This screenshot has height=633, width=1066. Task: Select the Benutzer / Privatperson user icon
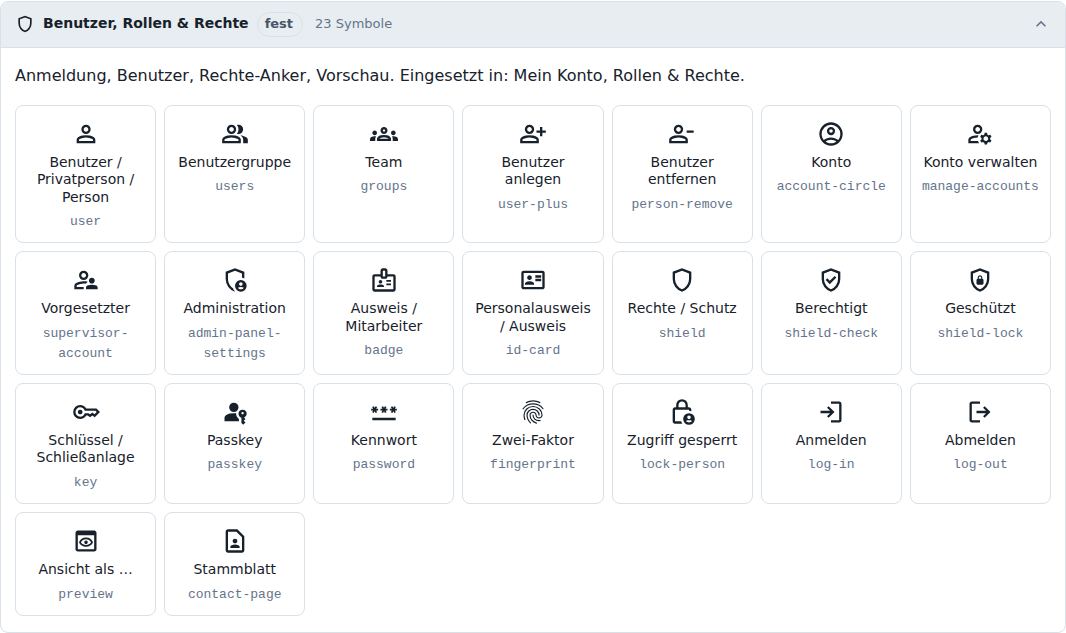(86, 134)
